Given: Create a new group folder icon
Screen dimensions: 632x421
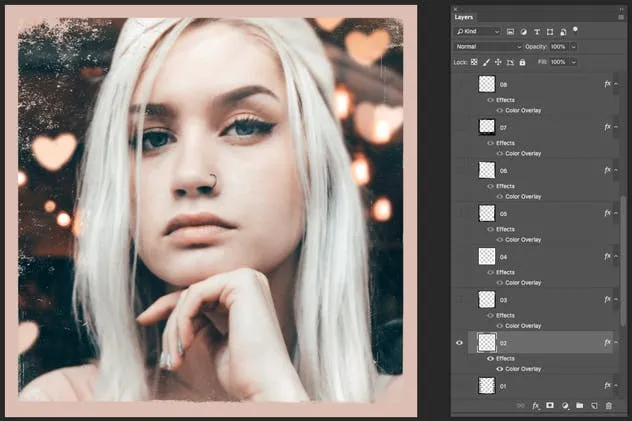Looking at the screenshot, I should pos(579,406).
